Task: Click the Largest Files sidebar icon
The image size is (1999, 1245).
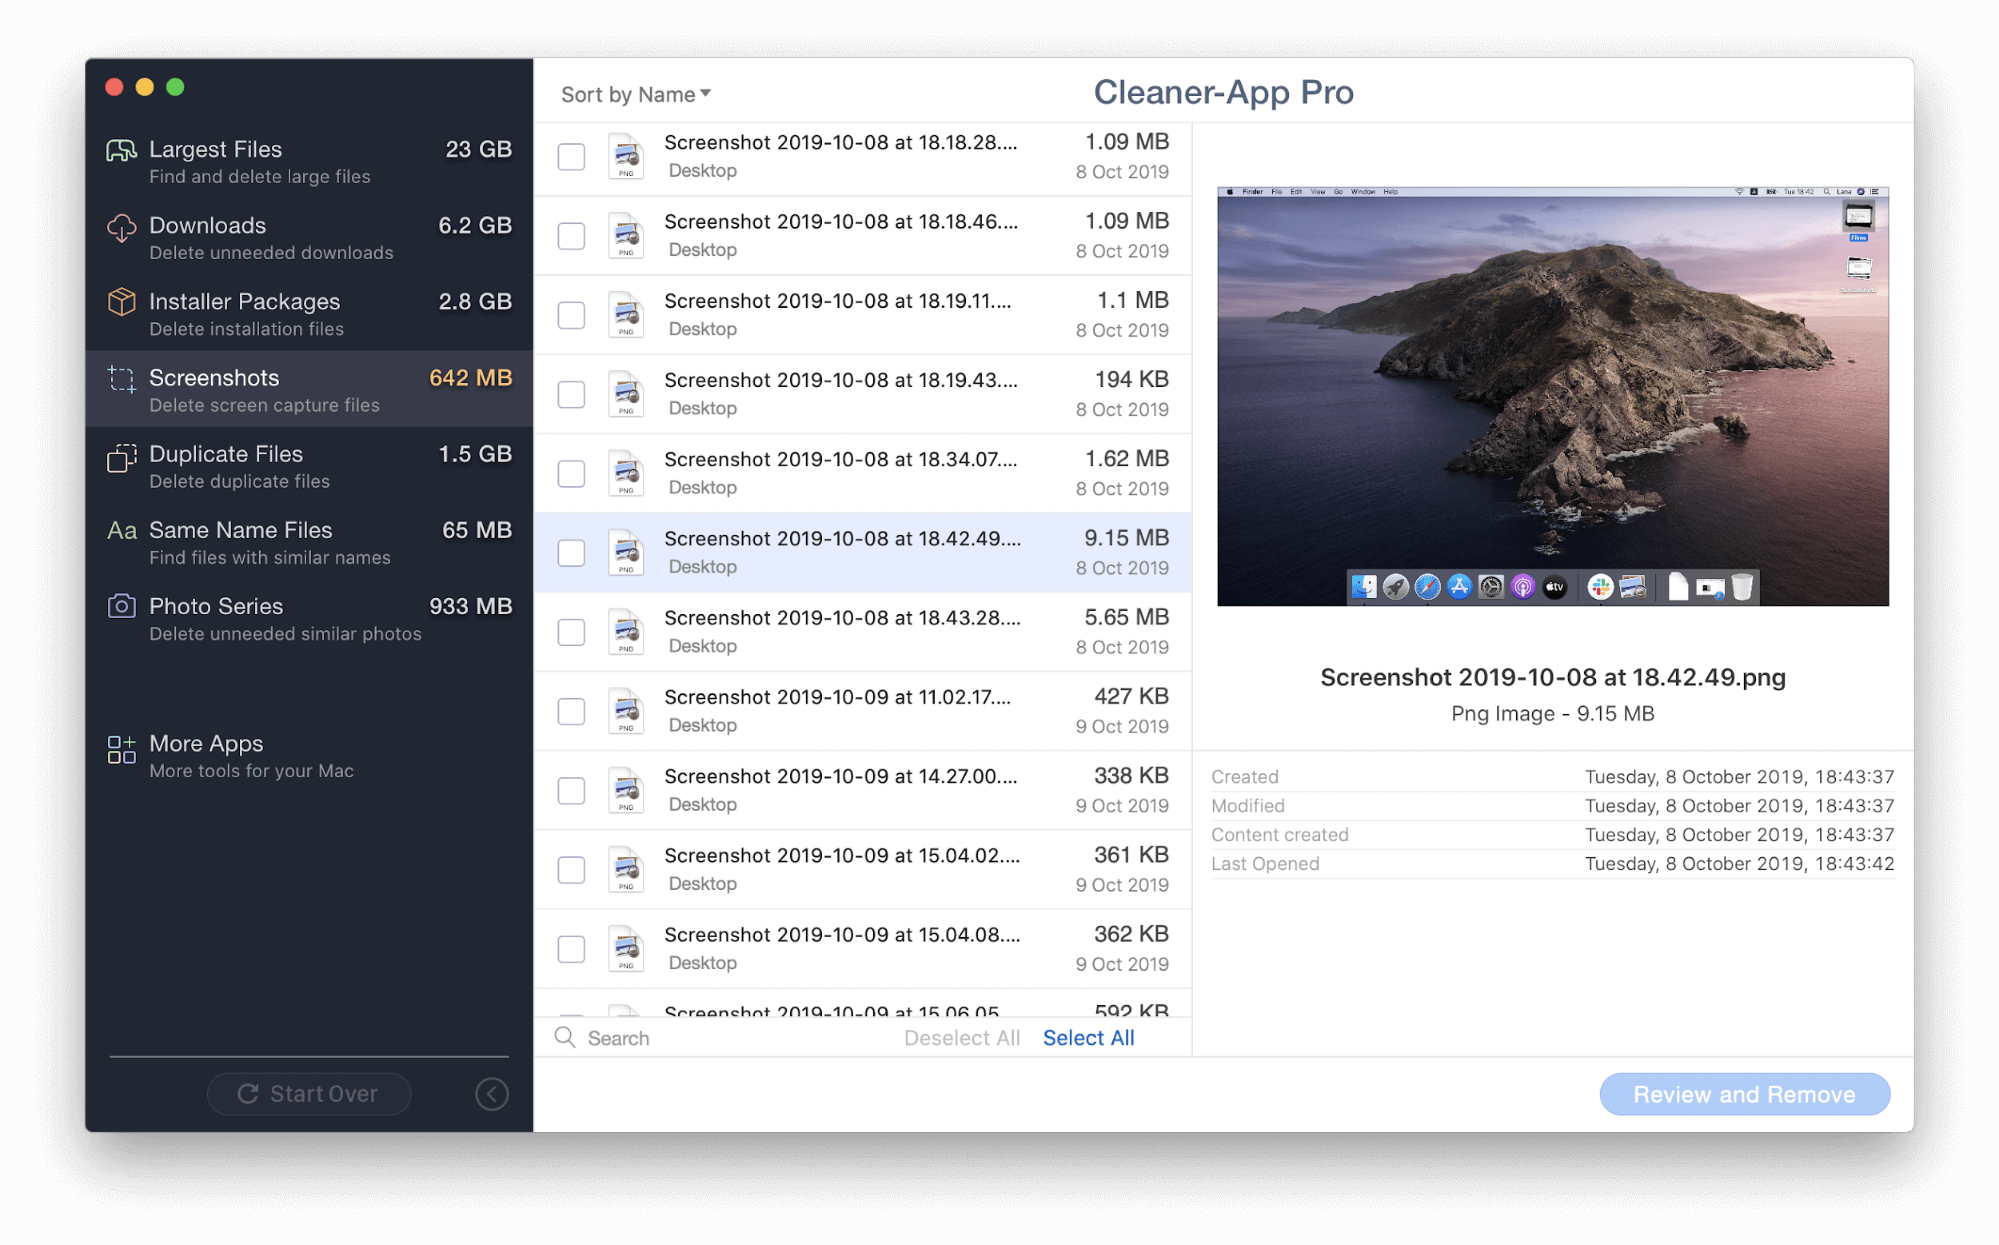Action: click(x=121, y=151)
